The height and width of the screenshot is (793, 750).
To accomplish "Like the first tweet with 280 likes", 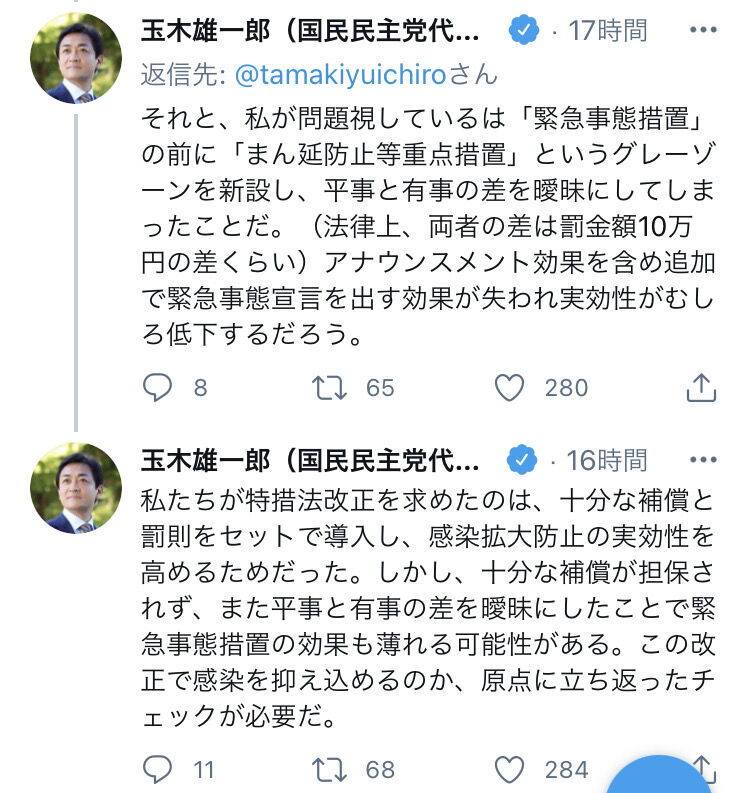I will coord(511,387).
